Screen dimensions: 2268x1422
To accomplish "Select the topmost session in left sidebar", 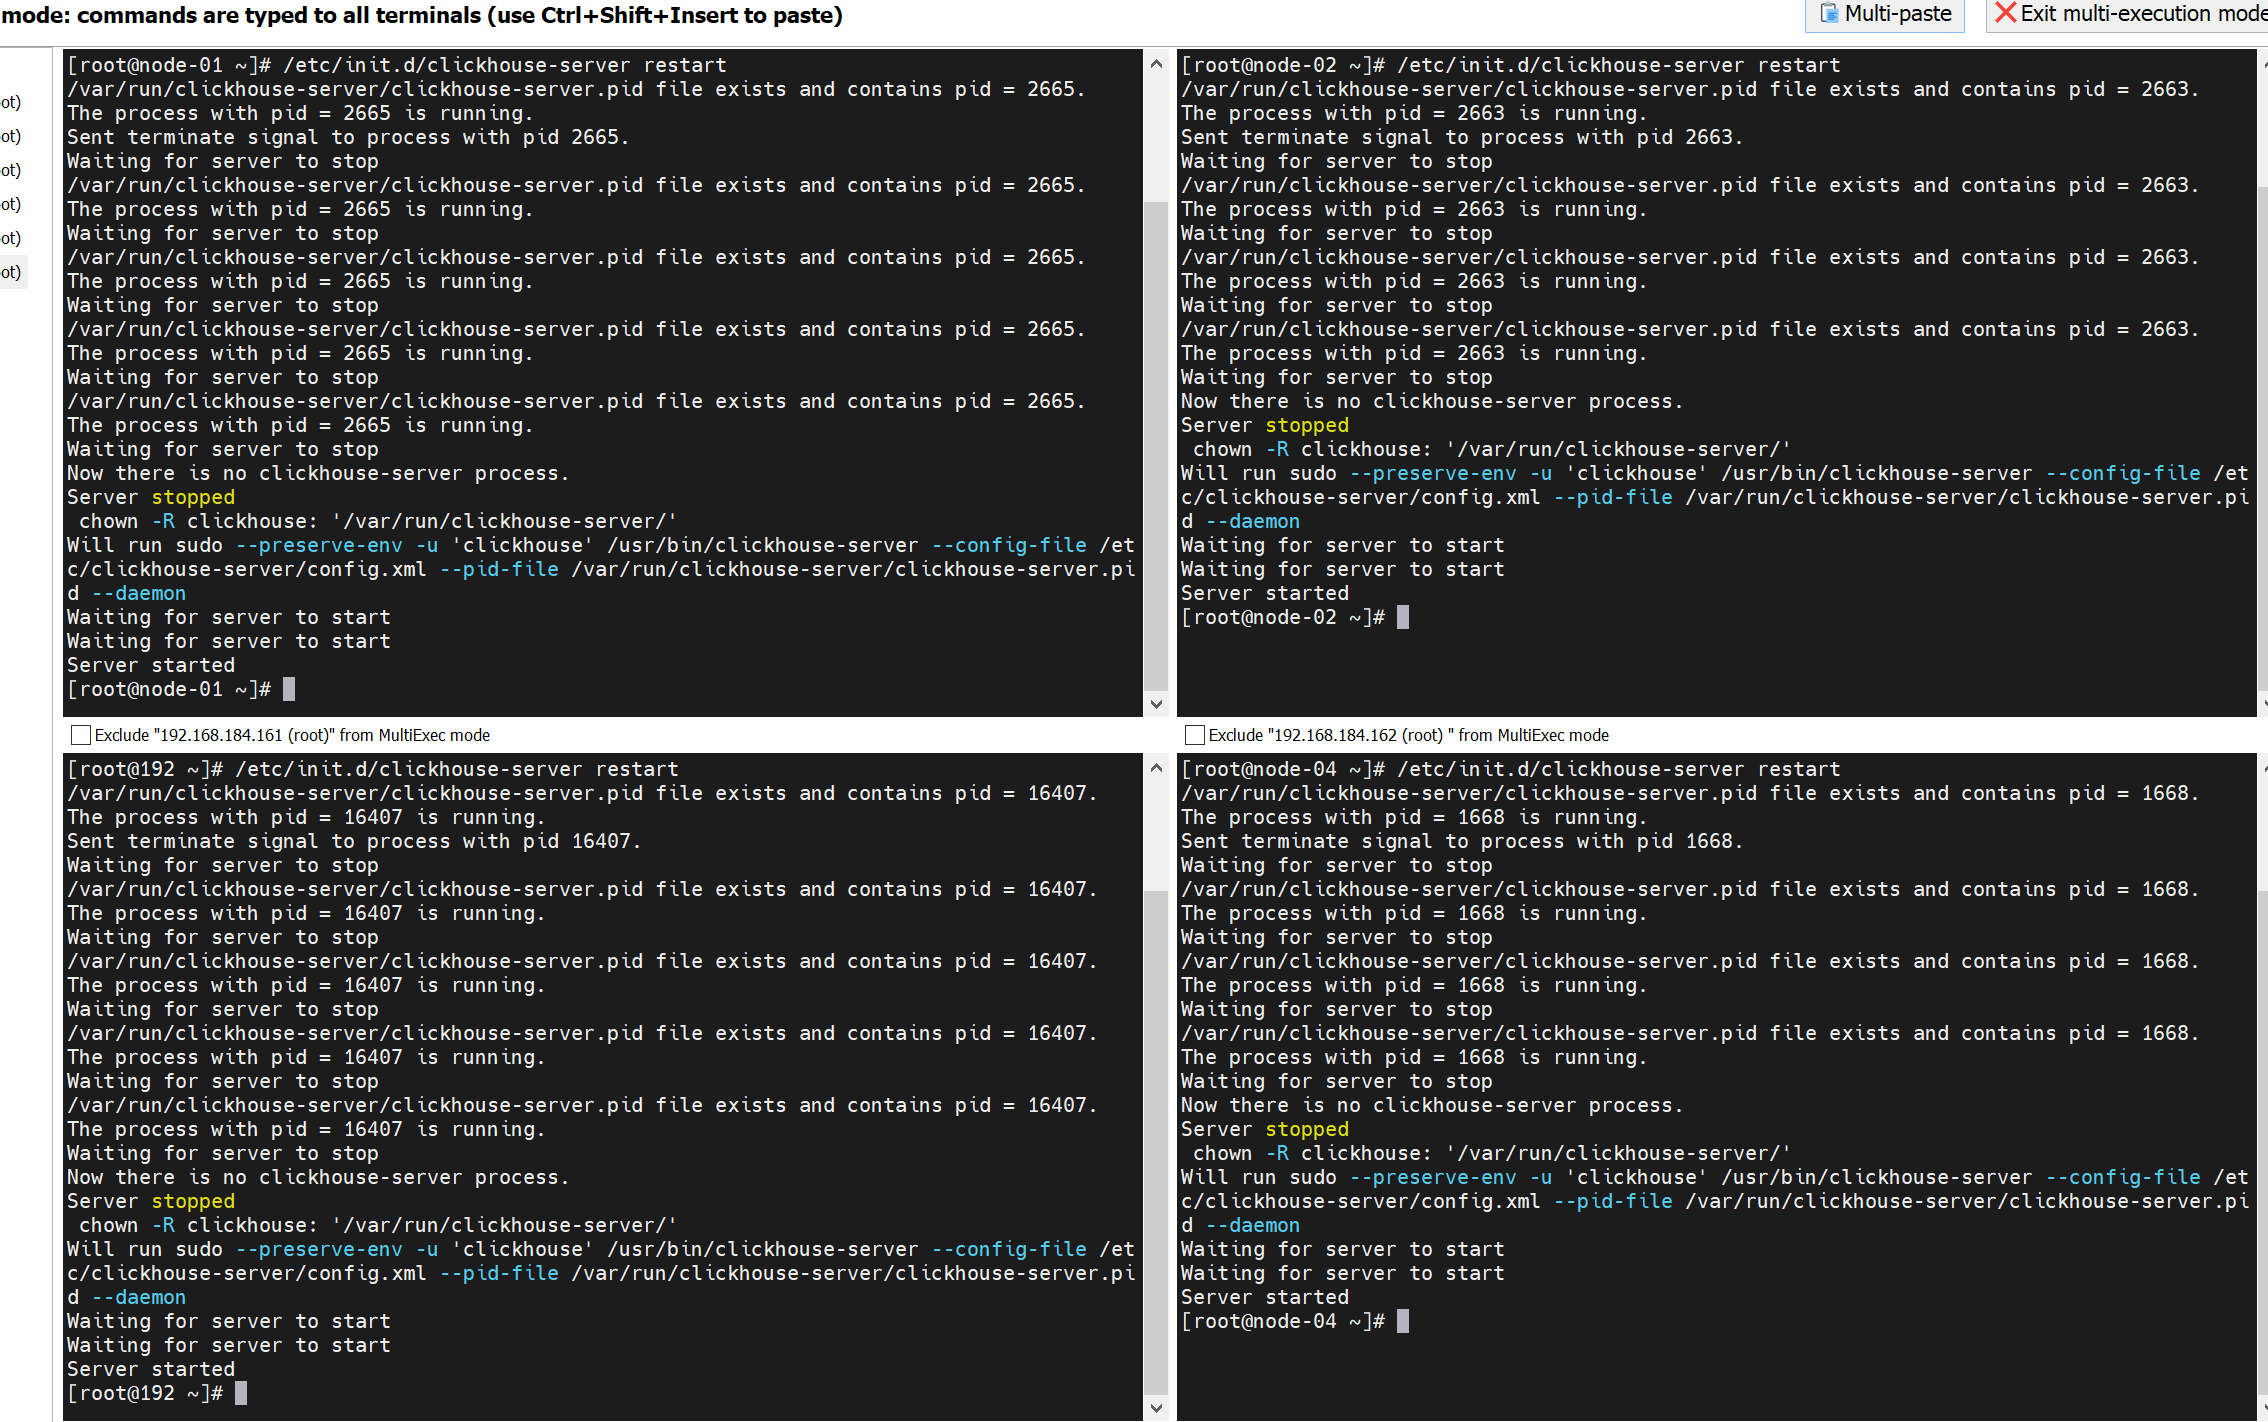I will coord(12,102).
